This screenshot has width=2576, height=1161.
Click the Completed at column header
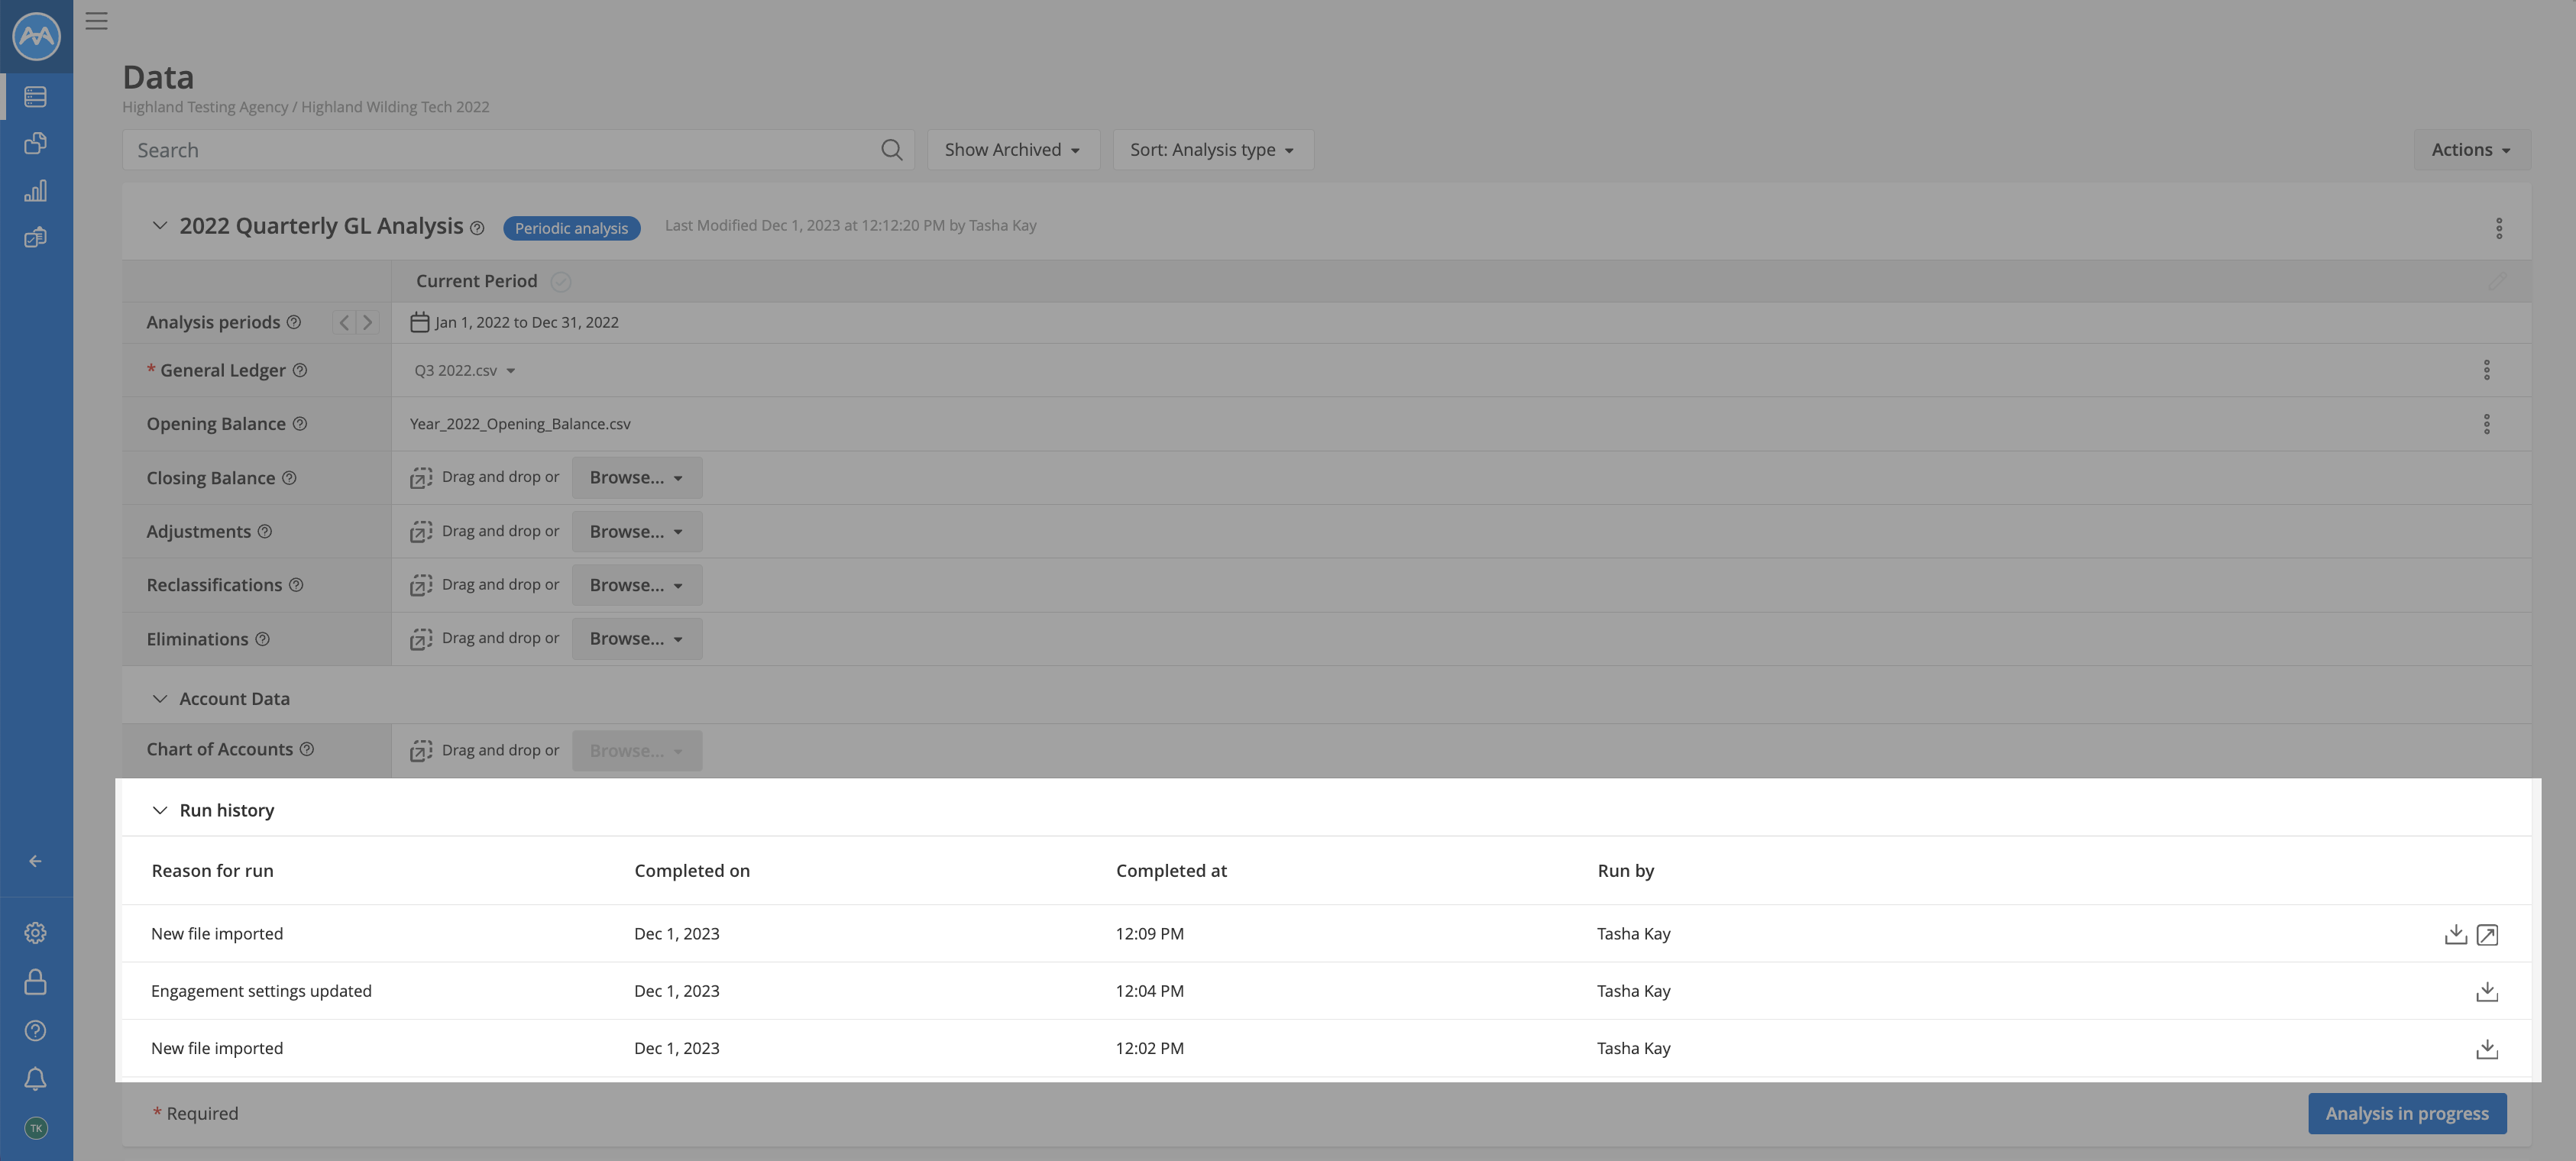coord(1171,871)
